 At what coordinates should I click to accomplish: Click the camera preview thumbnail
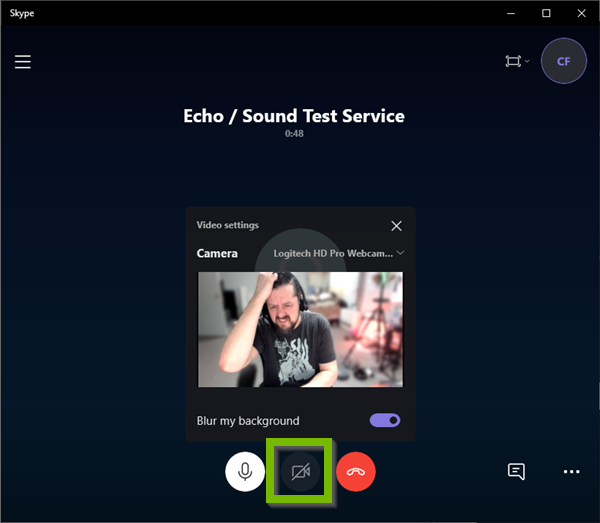(x=300, y=329)
